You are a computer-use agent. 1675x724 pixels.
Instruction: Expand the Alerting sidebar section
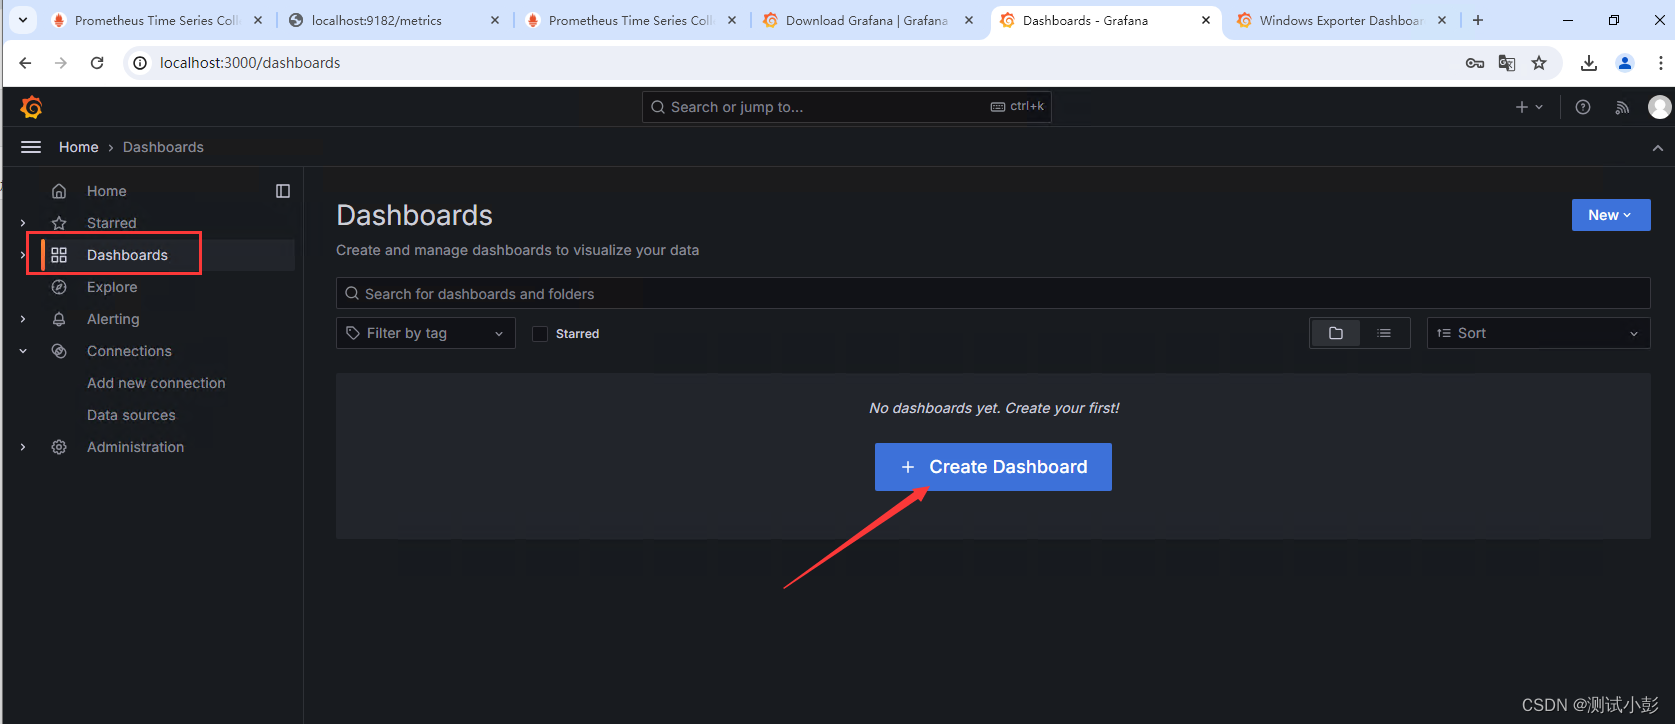pyautogui.click(x=23, y=319)
